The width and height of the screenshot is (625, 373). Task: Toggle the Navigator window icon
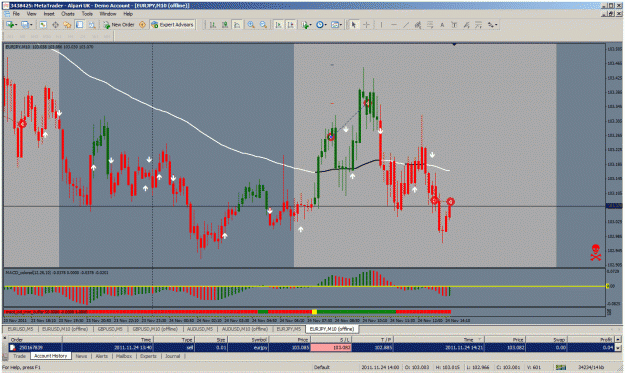[x=67, y=25]
